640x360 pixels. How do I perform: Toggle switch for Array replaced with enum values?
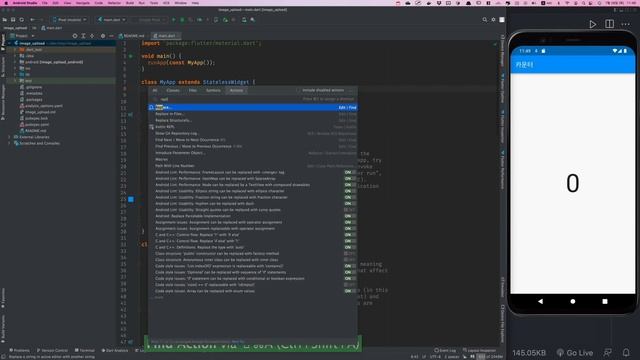(x=350, y=291)
